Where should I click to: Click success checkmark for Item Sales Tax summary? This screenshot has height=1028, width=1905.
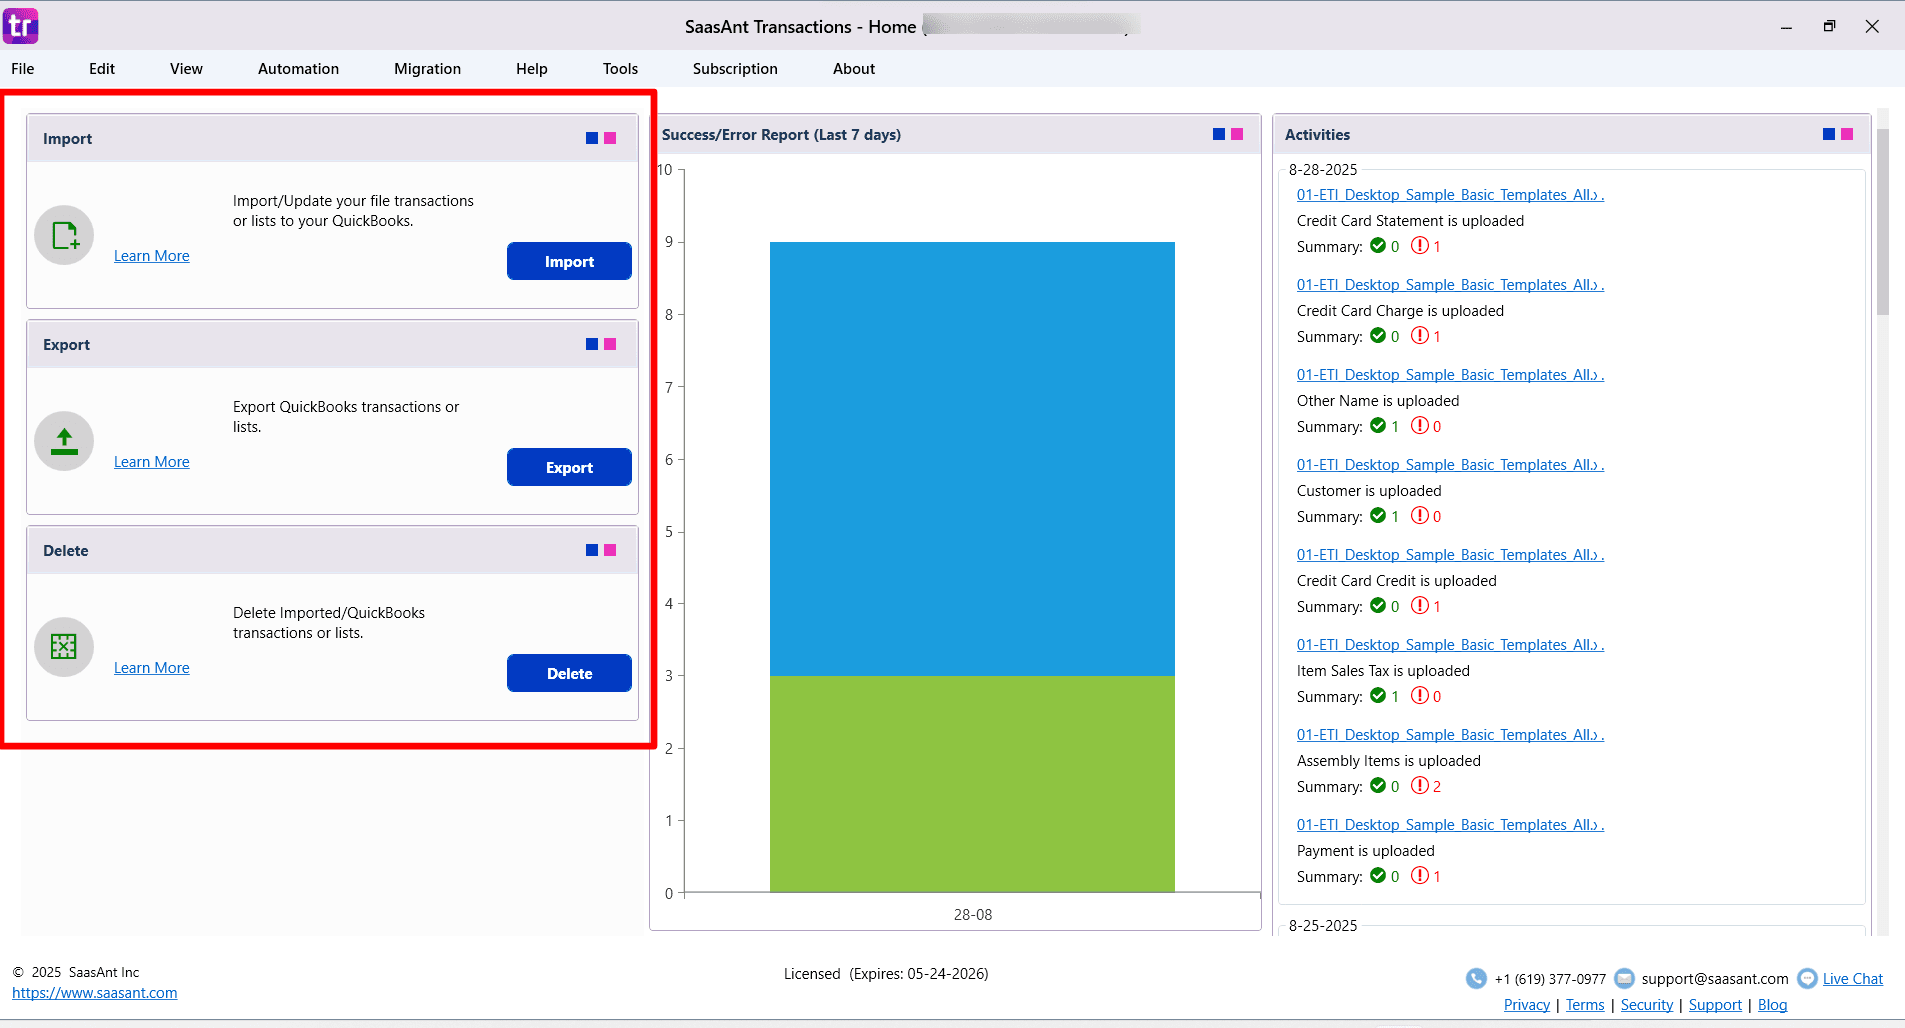[1378, 695]
